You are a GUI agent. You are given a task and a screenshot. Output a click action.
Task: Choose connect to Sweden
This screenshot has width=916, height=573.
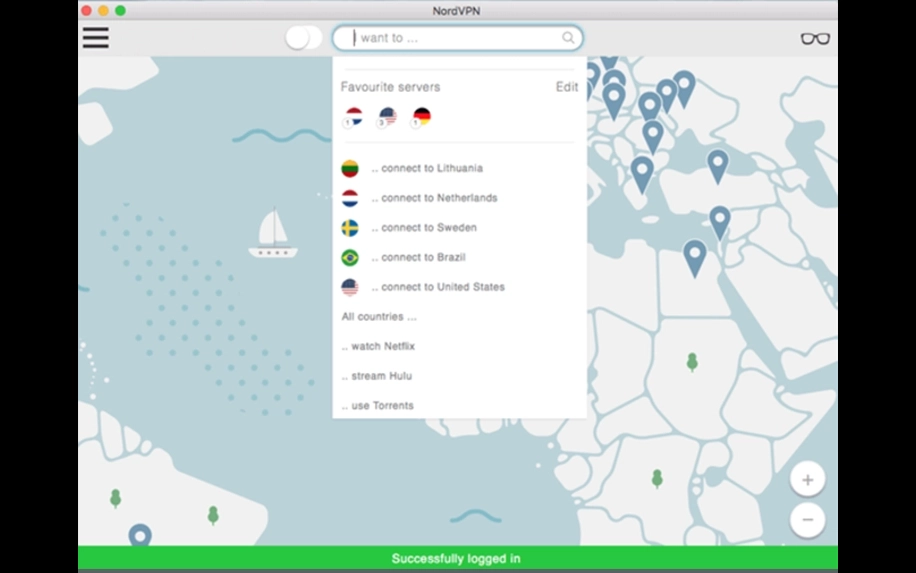coord(424,228)
